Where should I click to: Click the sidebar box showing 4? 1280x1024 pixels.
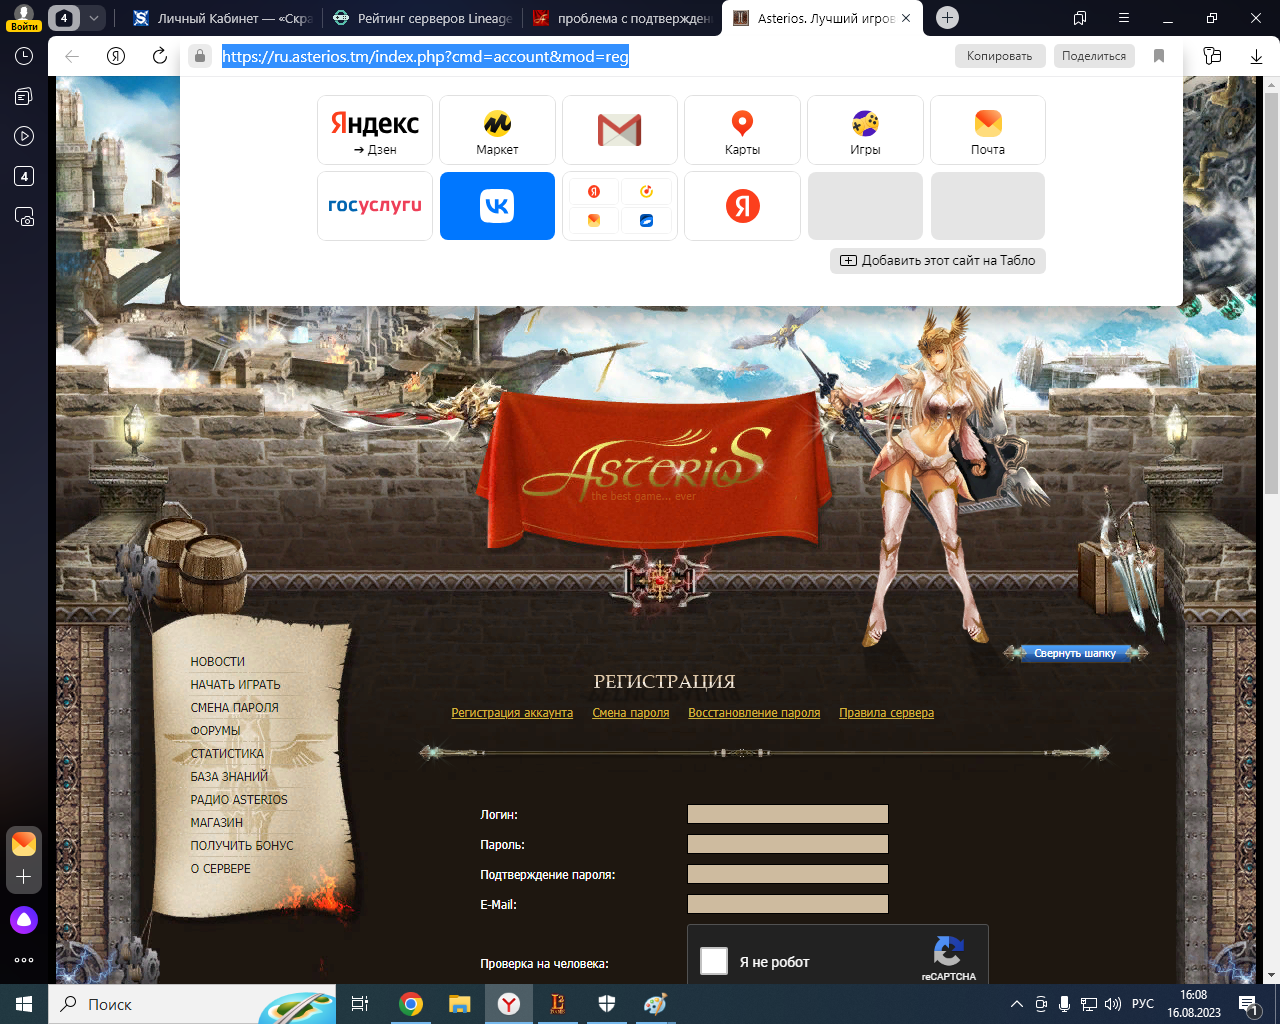click(x=24, y=176)
